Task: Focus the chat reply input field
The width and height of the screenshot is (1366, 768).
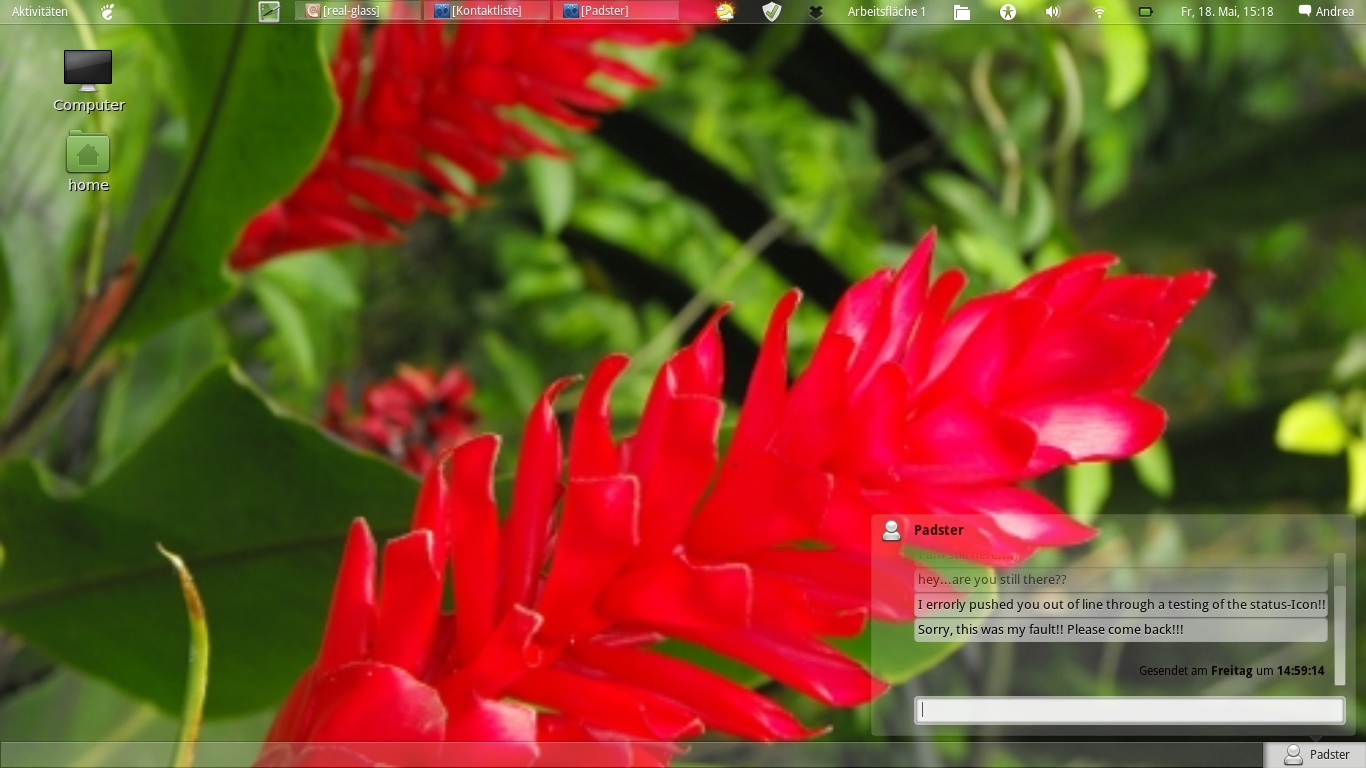Action: [x=1129, y=710]
